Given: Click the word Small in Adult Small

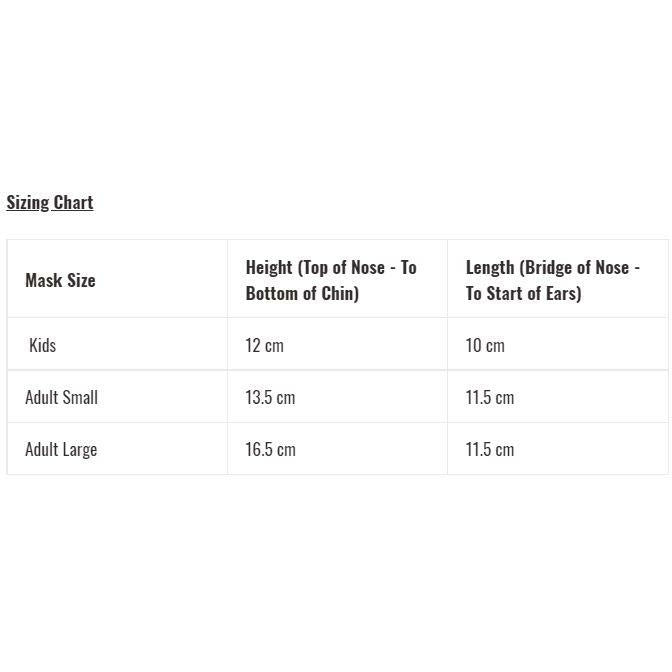Looking at the screenshot, I should click(79, 397).
